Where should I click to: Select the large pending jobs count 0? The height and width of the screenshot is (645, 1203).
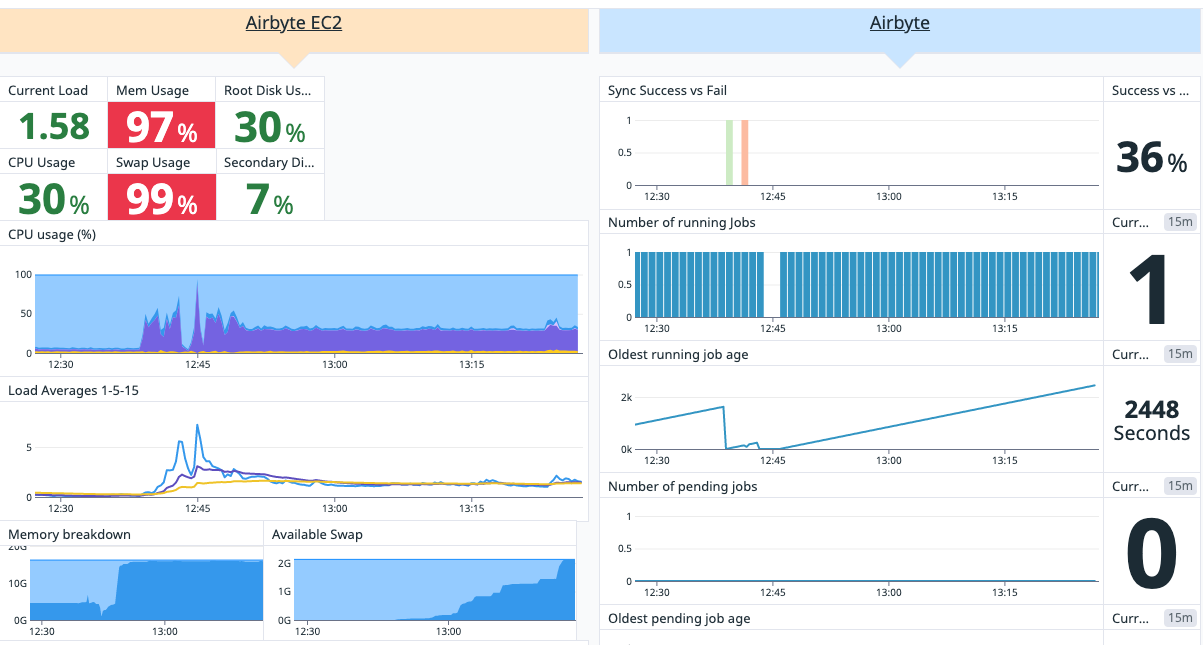1152,555
